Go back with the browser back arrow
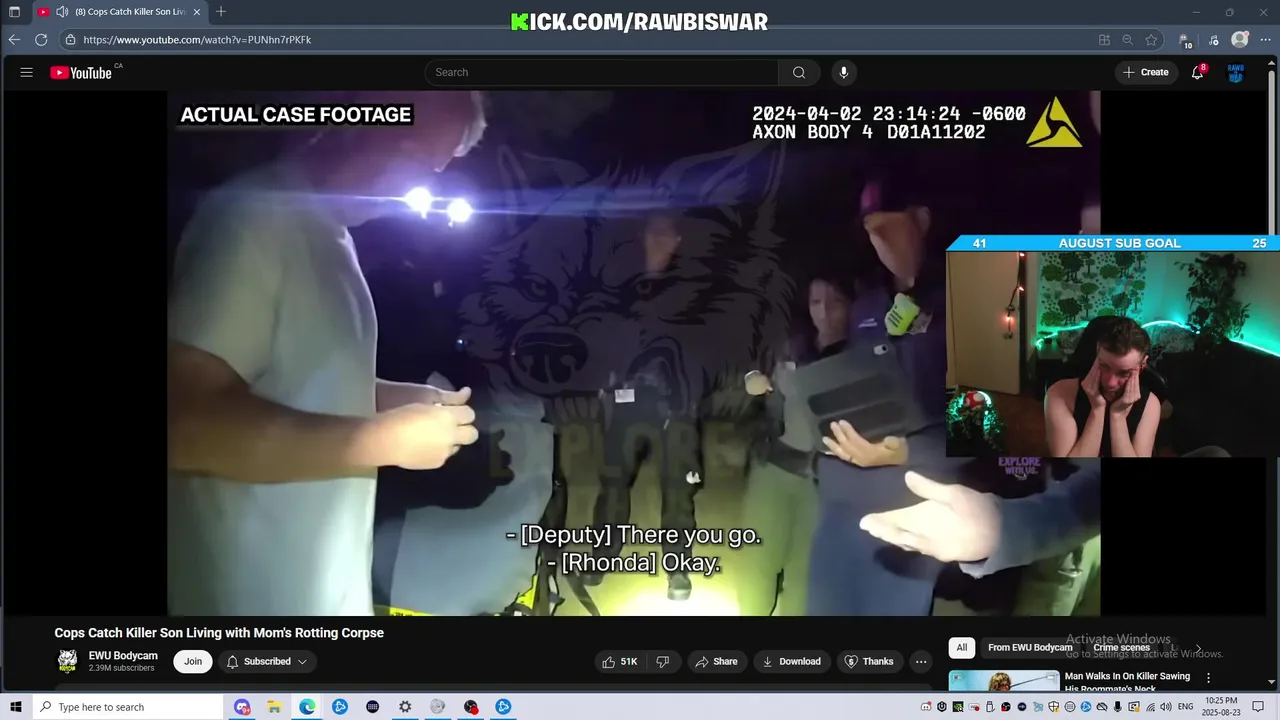The height and width of the screenshot is (720, 1280). 14,40
